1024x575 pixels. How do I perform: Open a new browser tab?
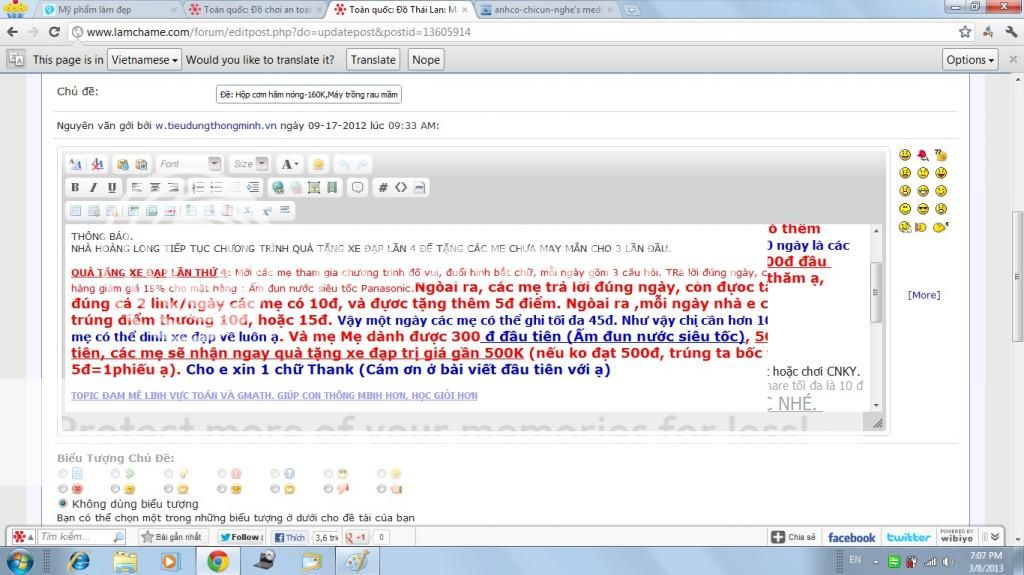(x=632, y=10)
